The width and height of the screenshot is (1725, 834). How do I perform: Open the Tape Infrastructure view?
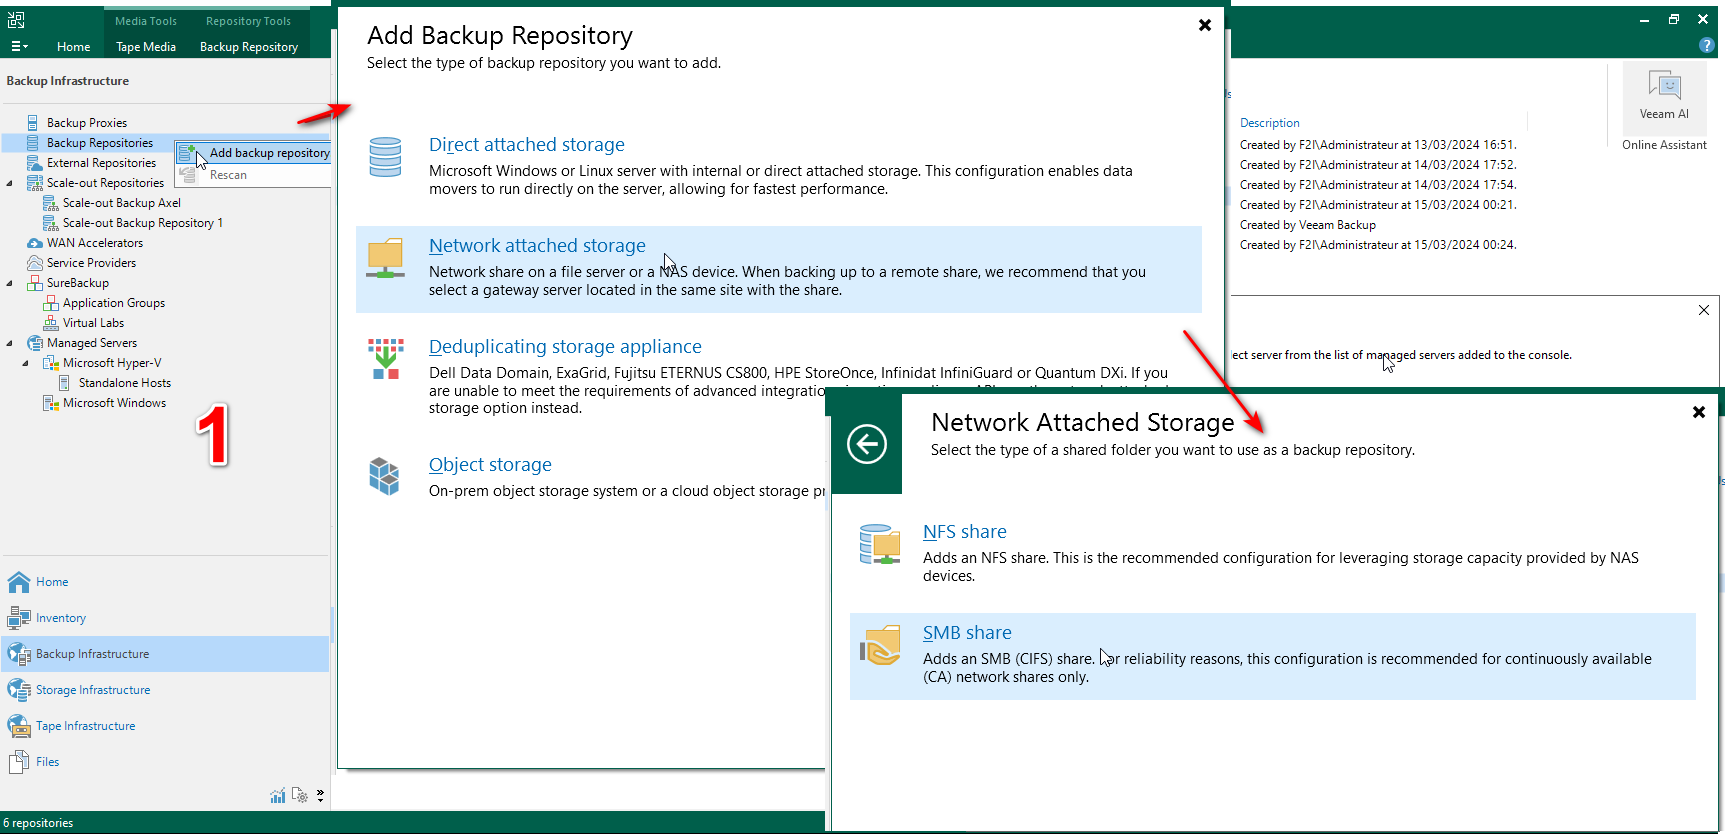(85, 726)
